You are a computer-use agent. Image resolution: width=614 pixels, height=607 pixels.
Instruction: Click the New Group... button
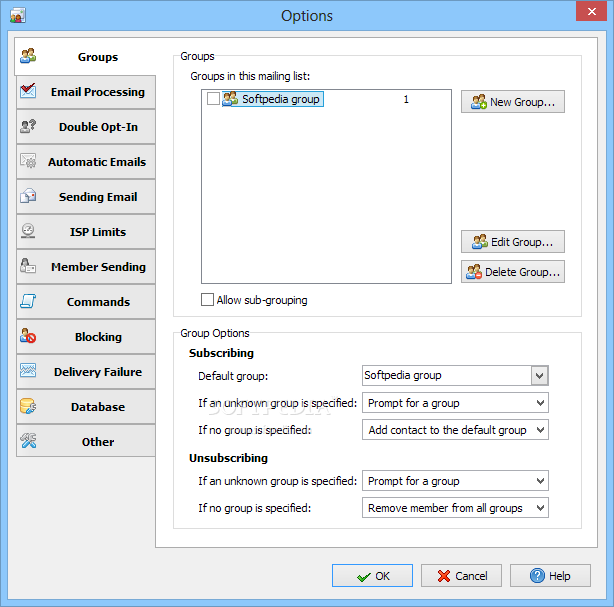(513, 102)
